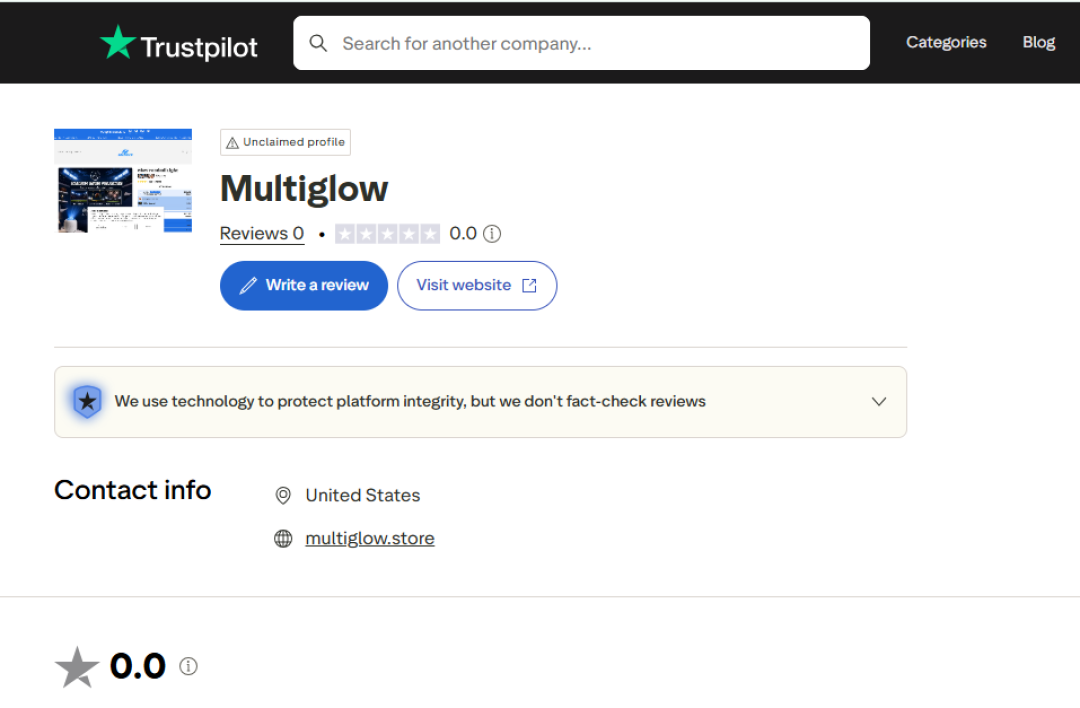
Task: Click the fact-check reviews notice text
Action: pos(410,402)
